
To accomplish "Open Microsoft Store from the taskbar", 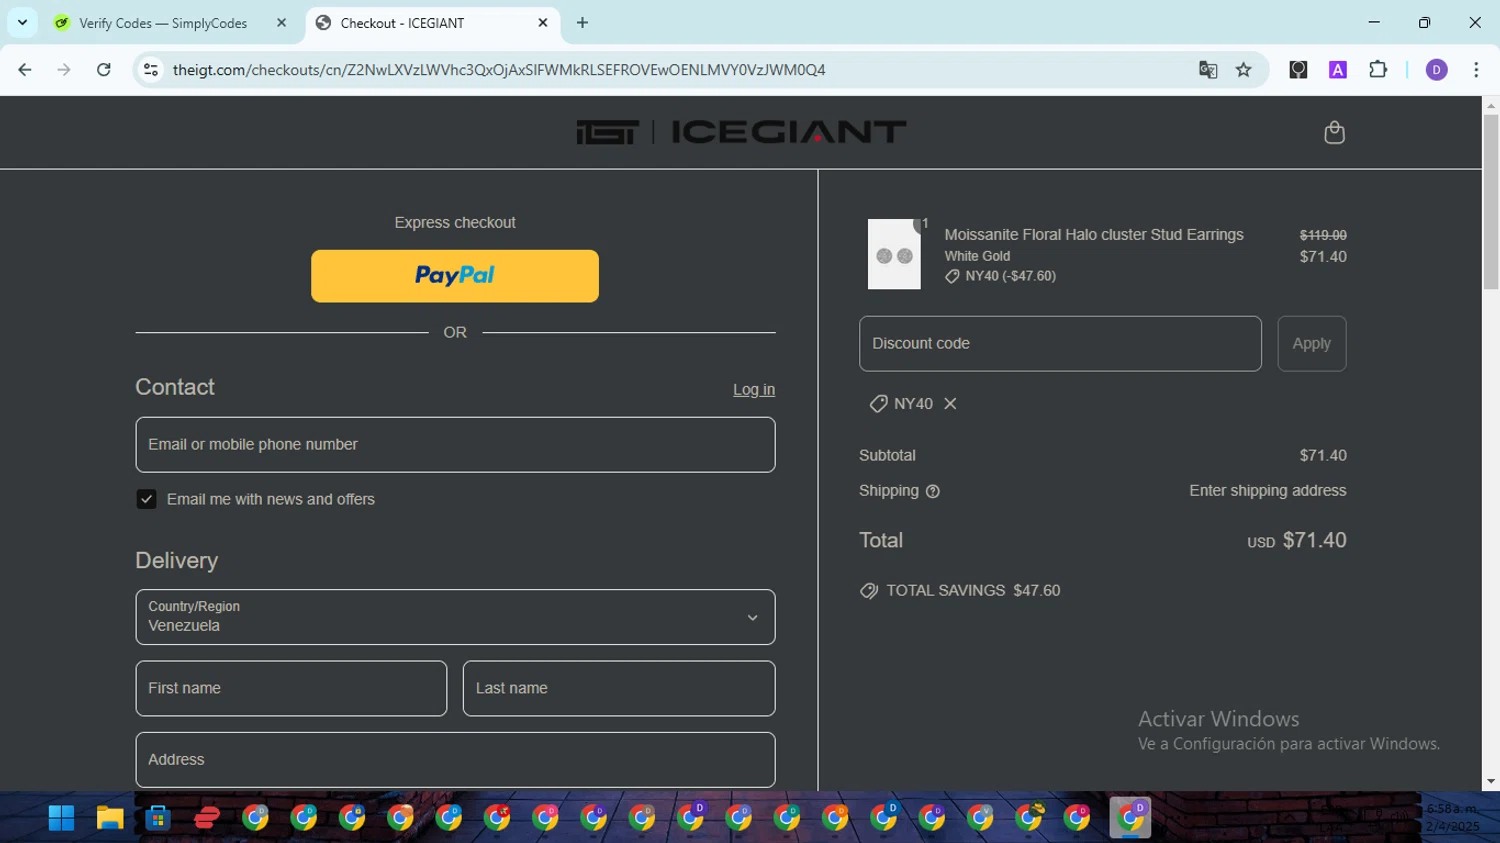I will click(158, 818).
